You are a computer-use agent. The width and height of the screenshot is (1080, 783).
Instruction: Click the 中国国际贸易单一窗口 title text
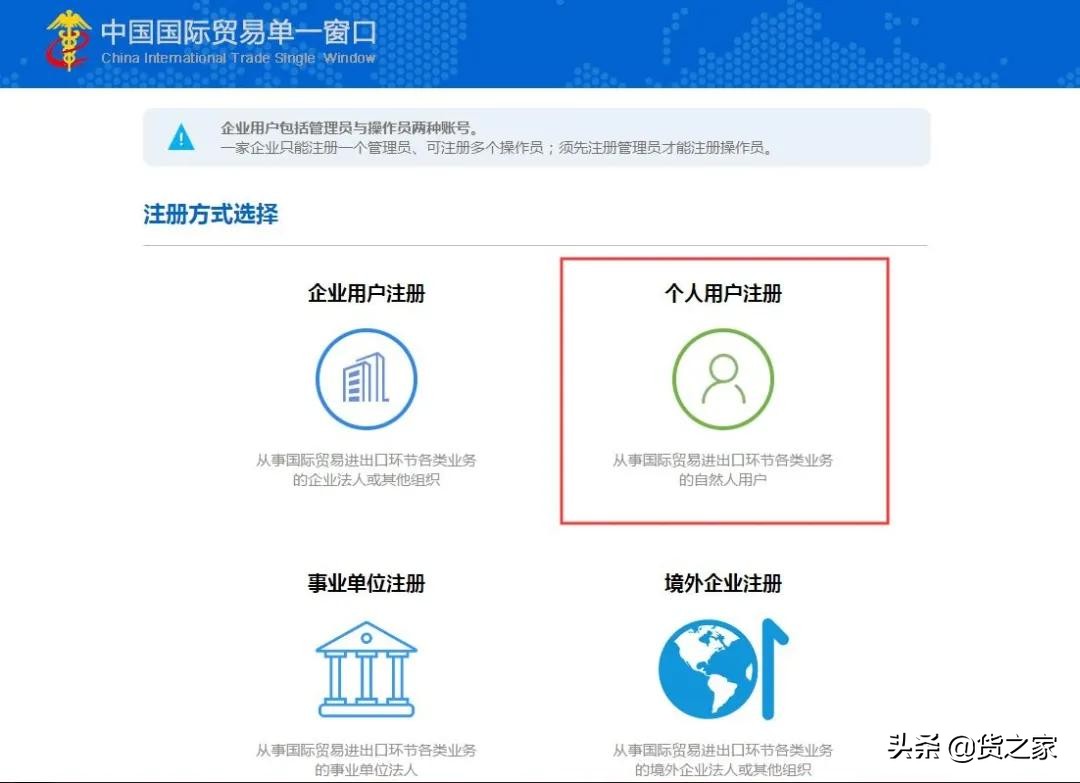coord(240,31)
